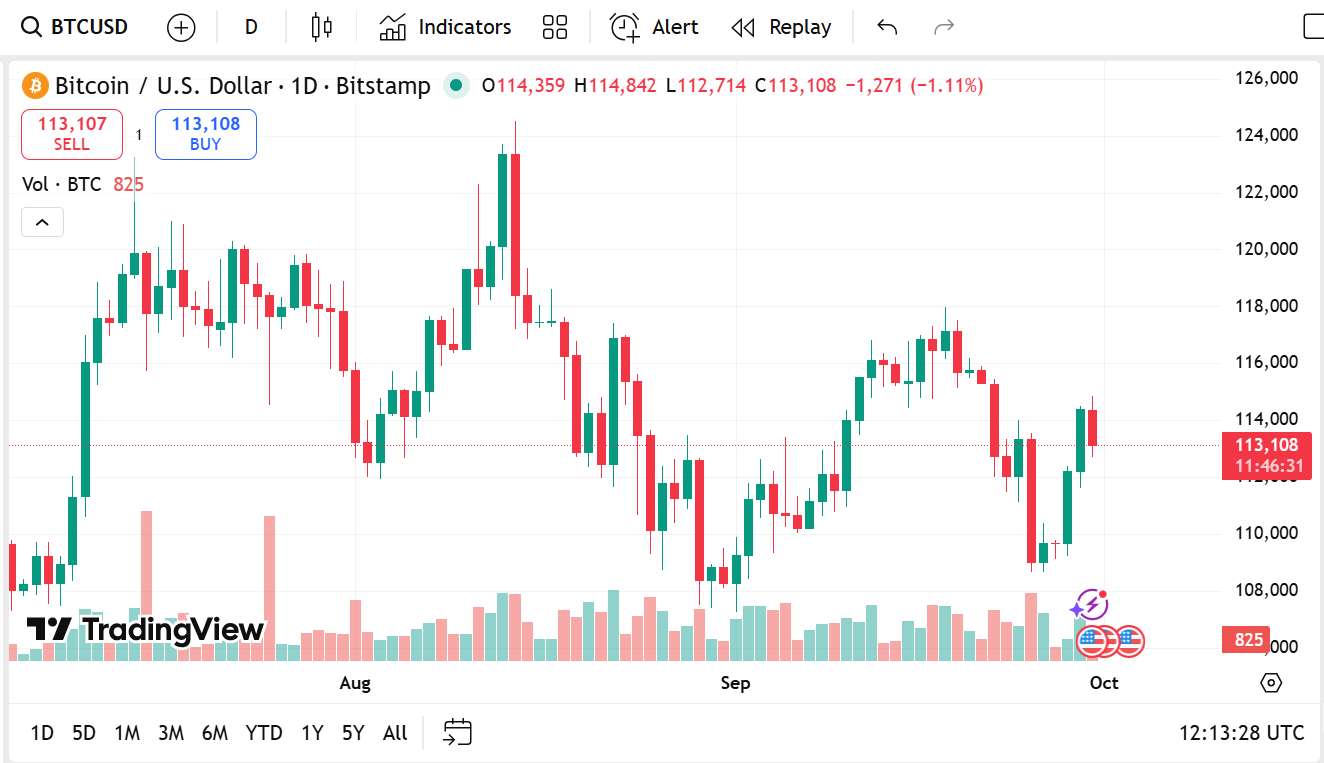The height and width of the screenshot is (763, 1324).
Task: Select the 1M time range
Action: pyautogui.click(x=127, y=733)
